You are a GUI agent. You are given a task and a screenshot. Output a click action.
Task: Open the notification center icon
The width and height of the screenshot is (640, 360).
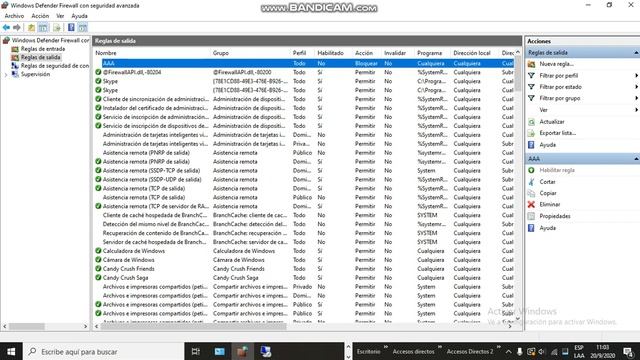click(x=629, y=351)
